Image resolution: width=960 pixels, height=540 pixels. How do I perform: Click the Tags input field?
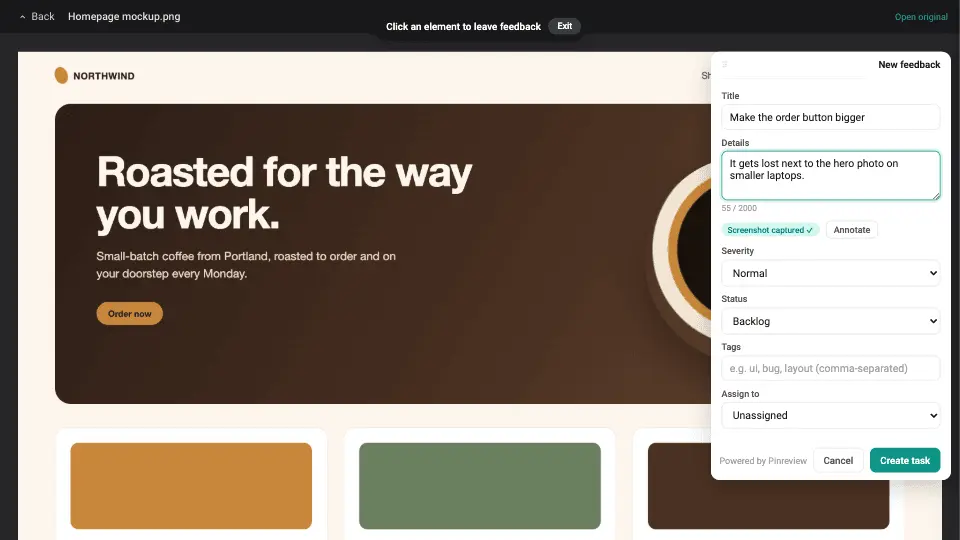(830, 368)
